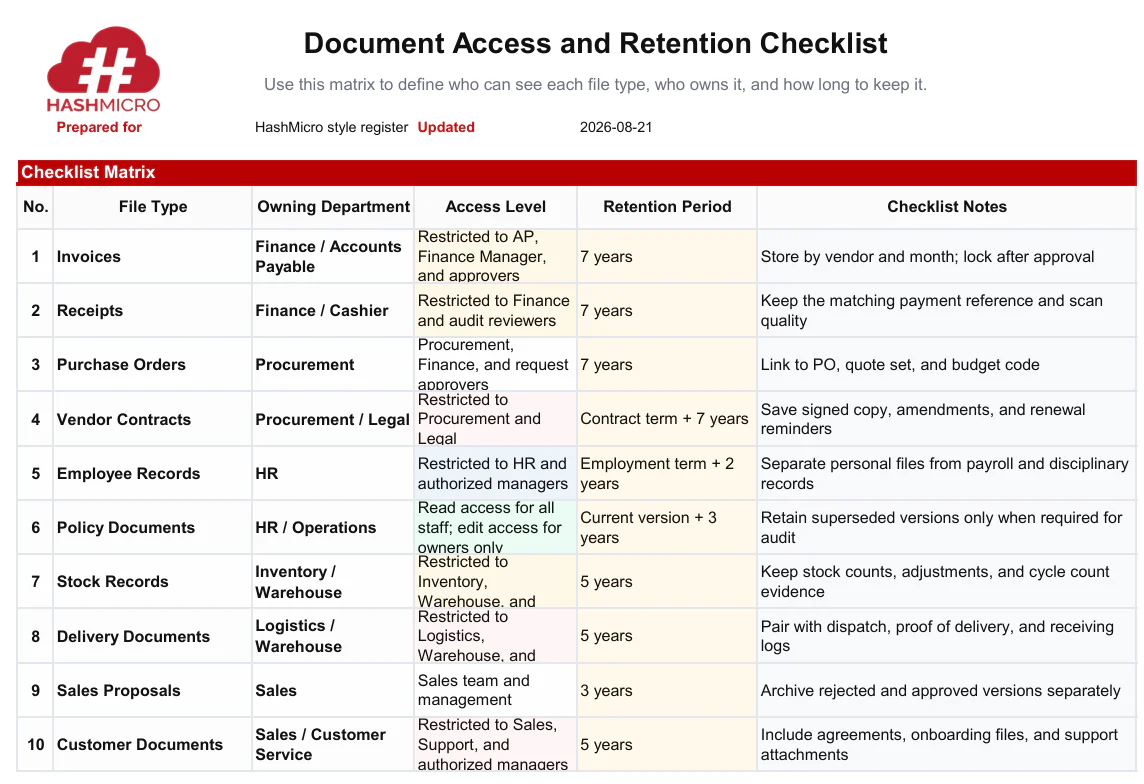Select the 'File Type' column header
Screen dimensions: 1144x784
[152, 206]
